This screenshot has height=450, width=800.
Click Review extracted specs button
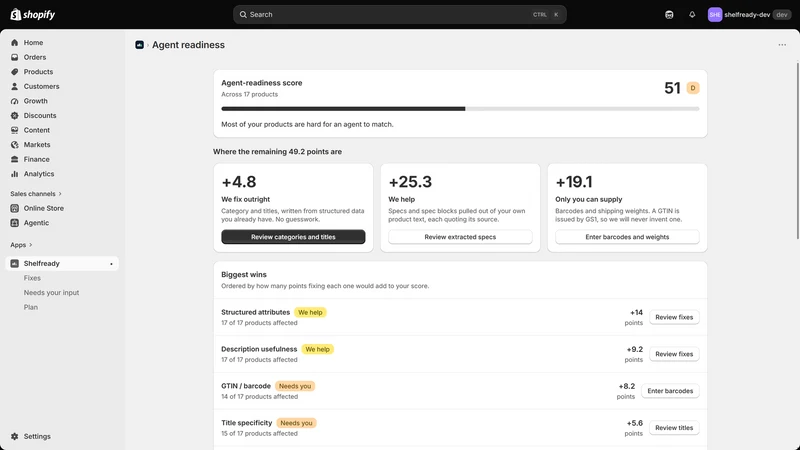click(460, 237)
